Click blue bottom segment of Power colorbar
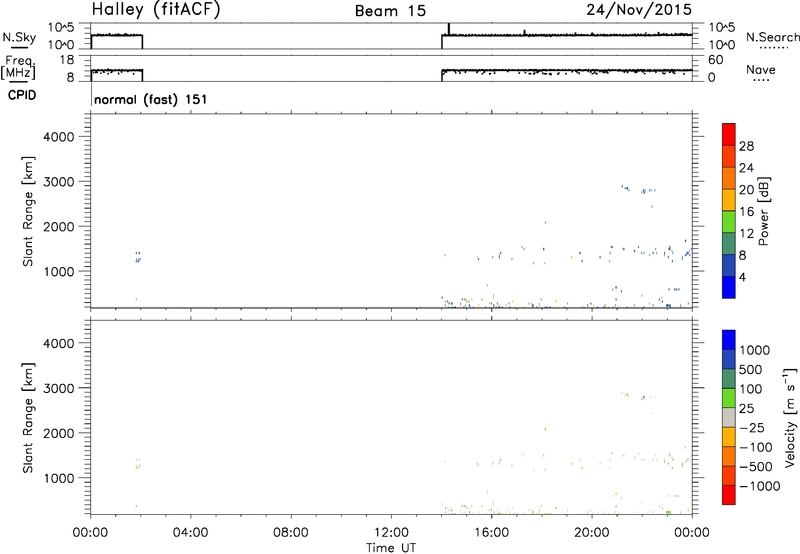Screen dimensions: 800x554 [x=729, y=287]
